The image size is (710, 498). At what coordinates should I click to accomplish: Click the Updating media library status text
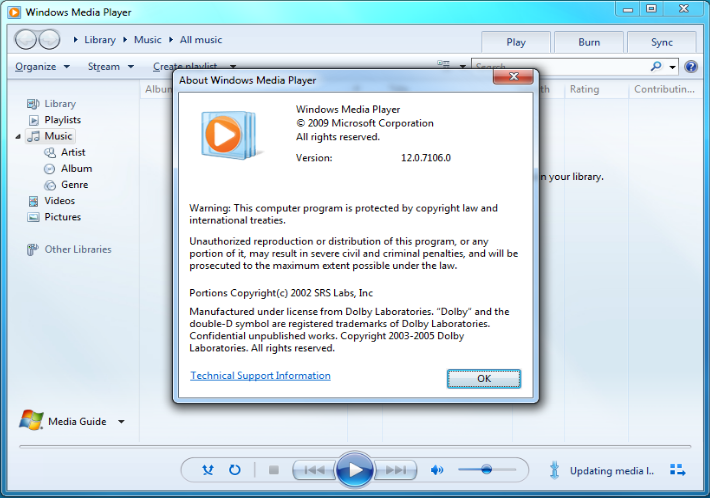click(x=612, y=471)
